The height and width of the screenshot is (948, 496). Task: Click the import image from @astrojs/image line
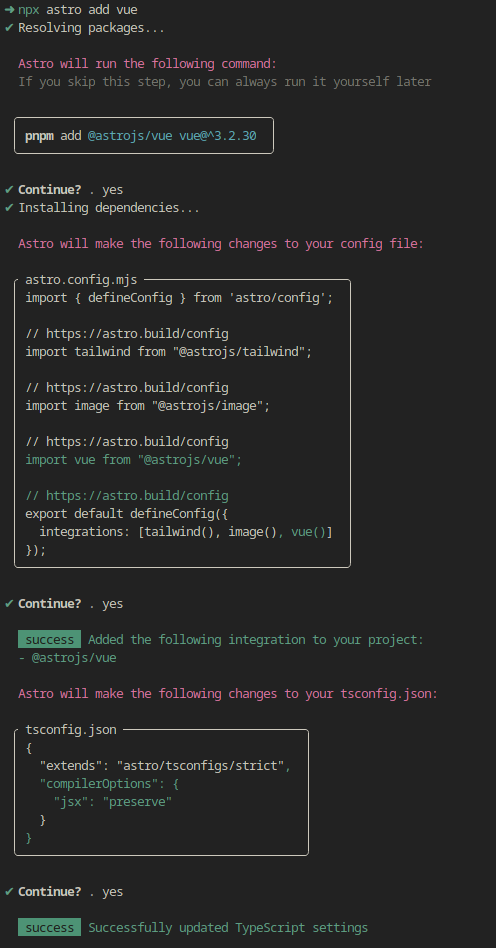148,406
